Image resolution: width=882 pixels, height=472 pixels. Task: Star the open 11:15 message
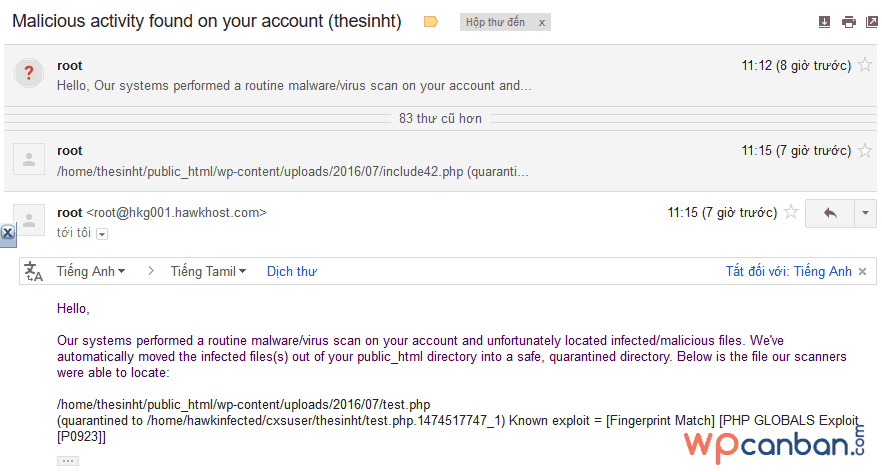point(791,213)
